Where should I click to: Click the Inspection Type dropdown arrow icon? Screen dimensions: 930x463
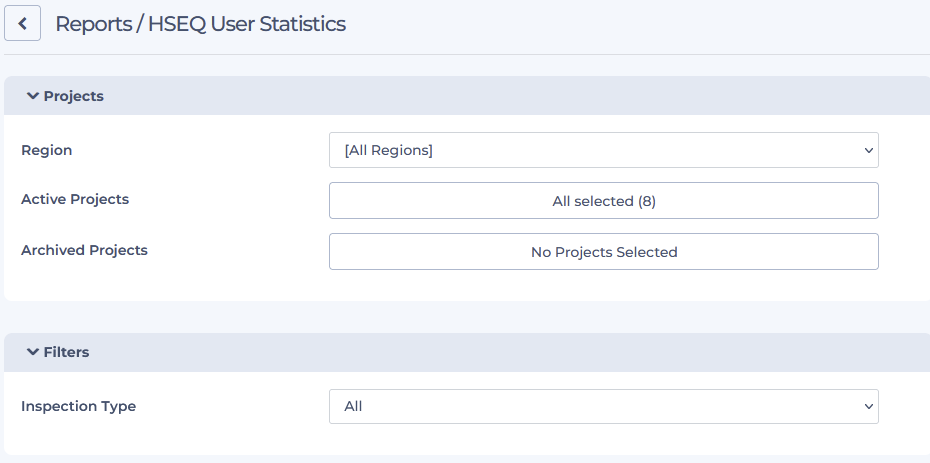pyautogui.click(x=867, y=406)
